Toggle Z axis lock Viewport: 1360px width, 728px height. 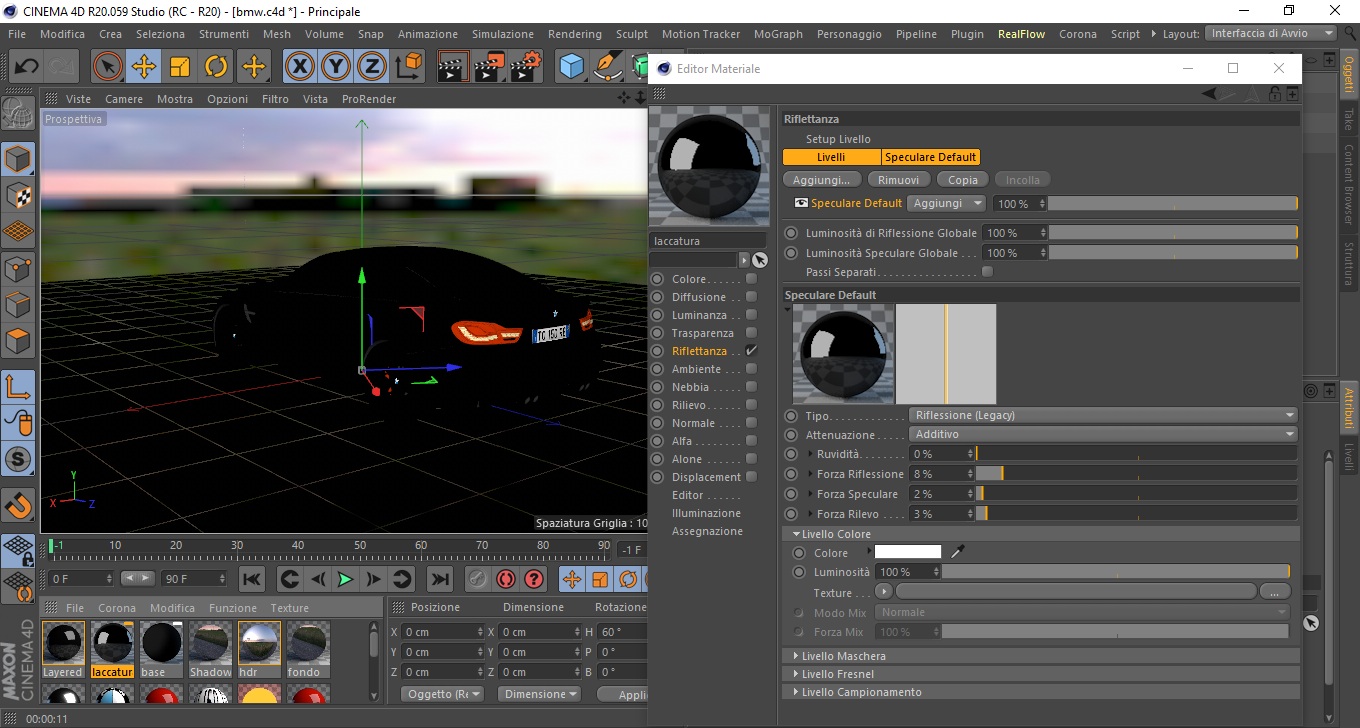click(x=373, y=67)
